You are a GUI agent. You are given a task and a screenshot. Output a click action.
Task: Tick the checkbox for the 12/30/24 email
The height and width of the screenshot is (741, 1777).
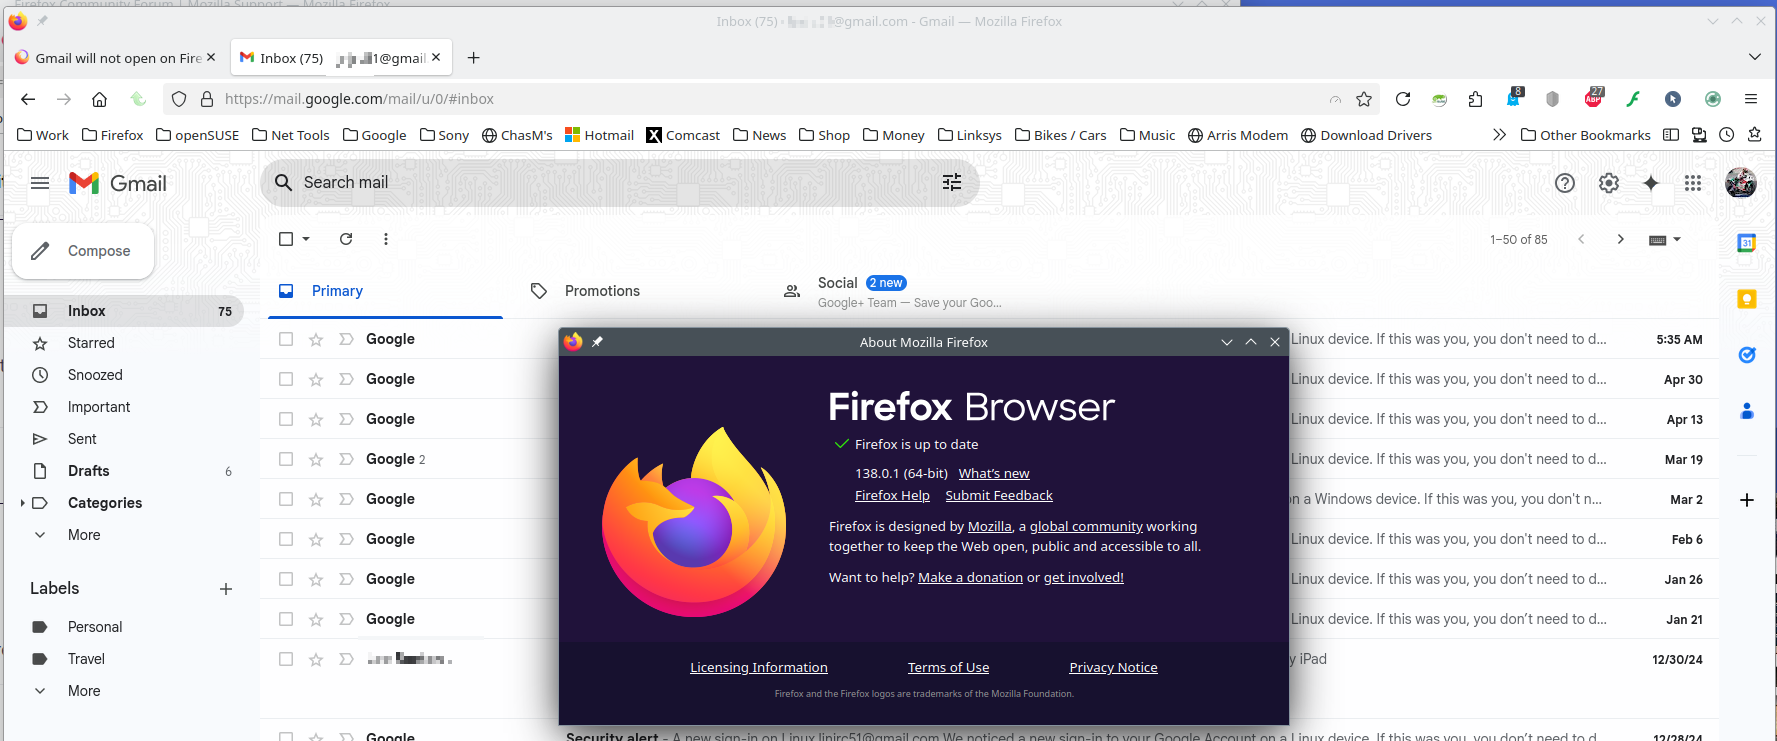286,659
